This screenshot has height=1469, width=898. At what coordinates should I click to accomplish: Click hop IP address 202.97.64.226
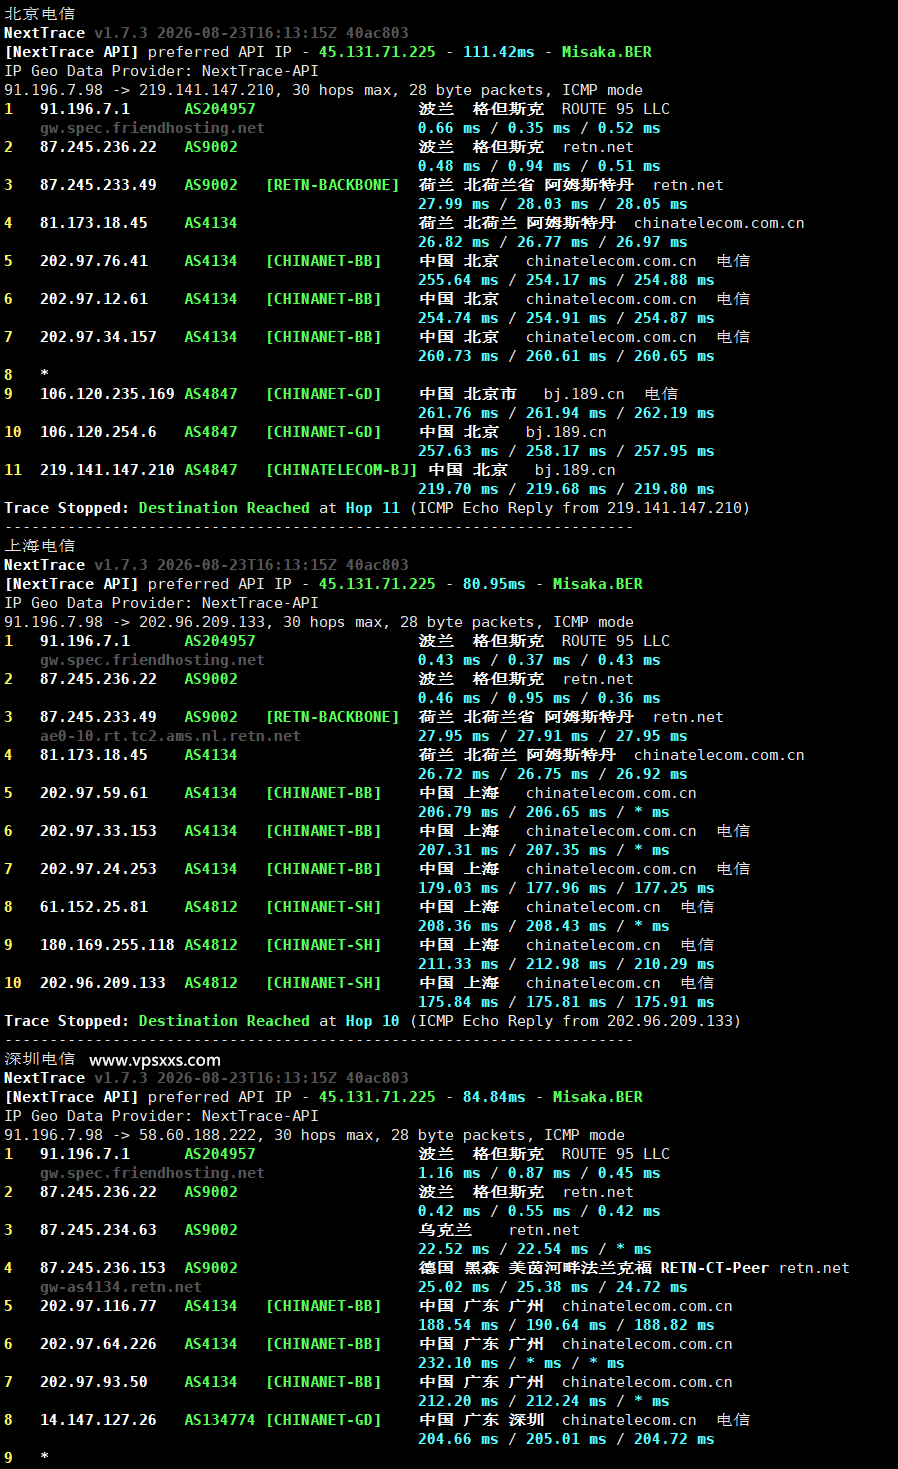98,1344
